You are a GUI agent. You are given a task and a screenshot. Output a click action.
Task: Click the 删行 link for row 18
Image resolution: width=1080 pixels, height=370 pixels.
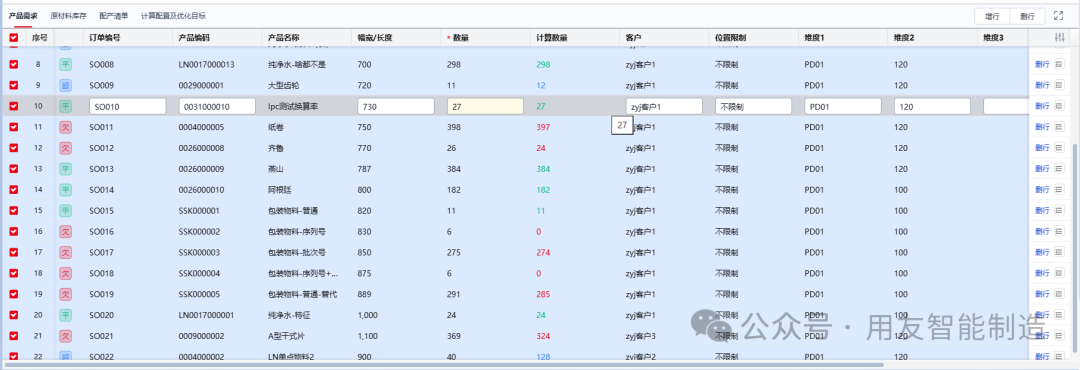(x=1042, y=274)
